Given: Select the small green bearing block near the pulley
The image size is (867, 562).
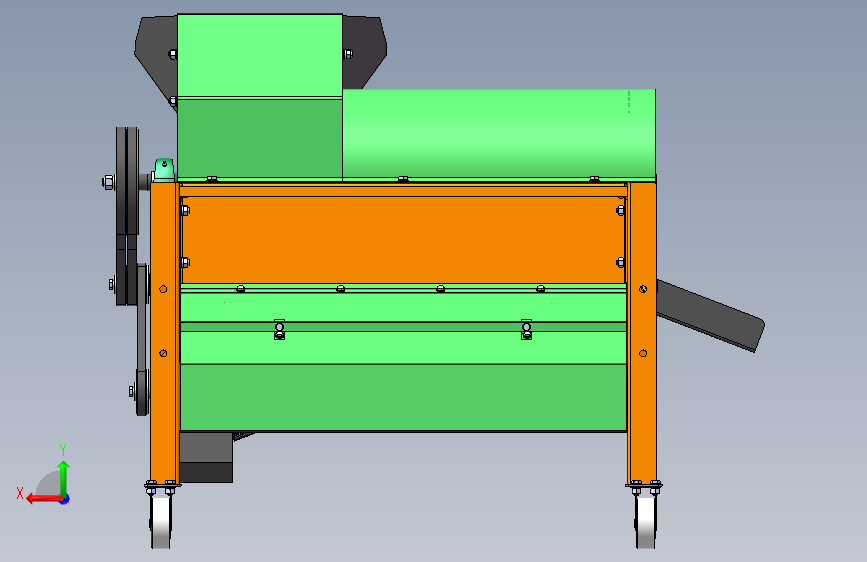Looking at the screenshot, I should tap(164, 169).
